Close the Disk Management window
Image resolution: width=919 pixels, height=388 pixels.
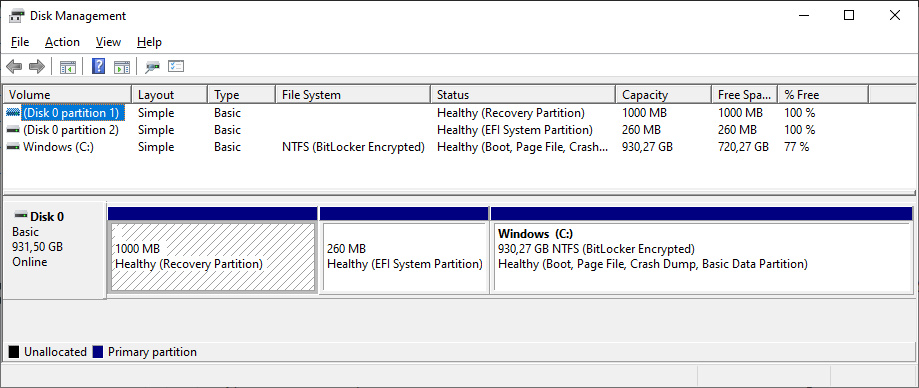pos(894,16)
